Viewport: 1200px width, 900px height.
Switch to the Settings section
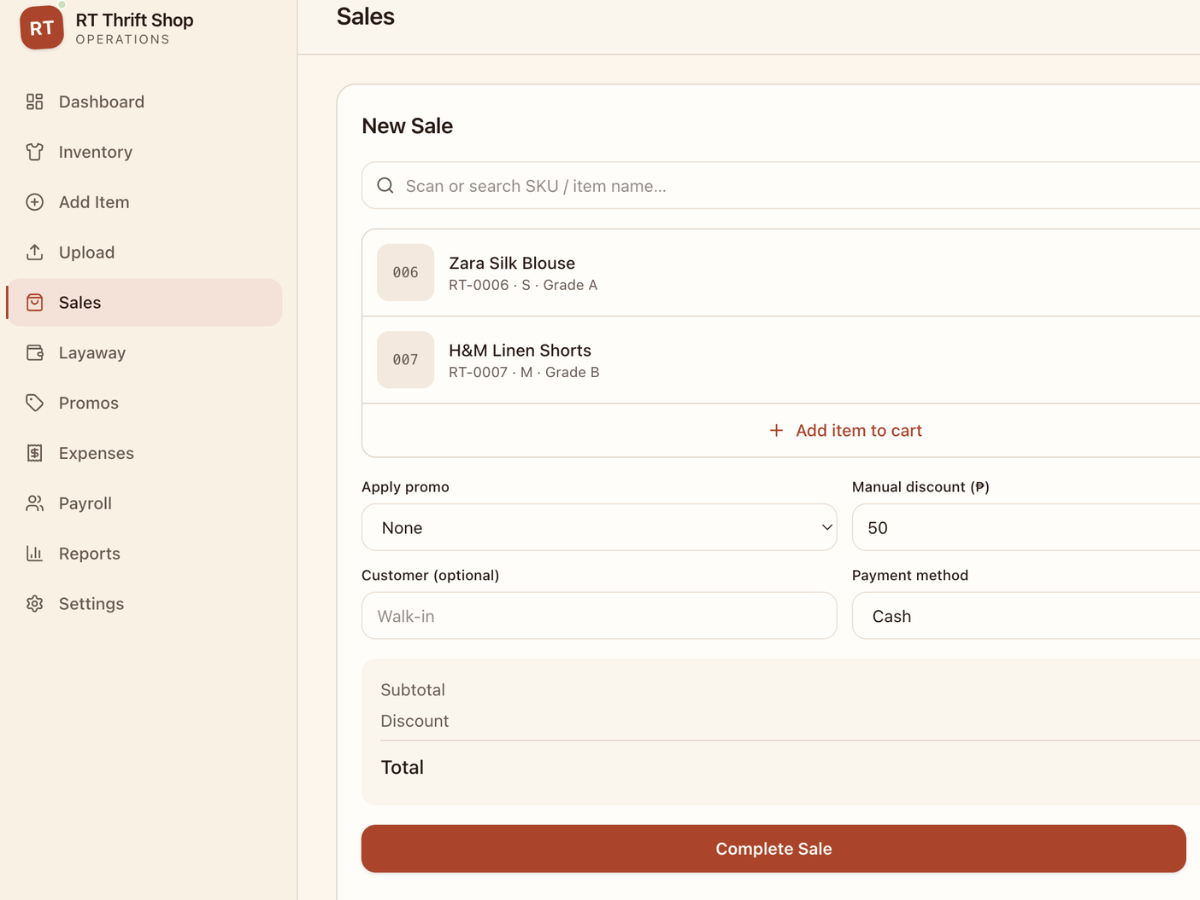coord(90,603)
